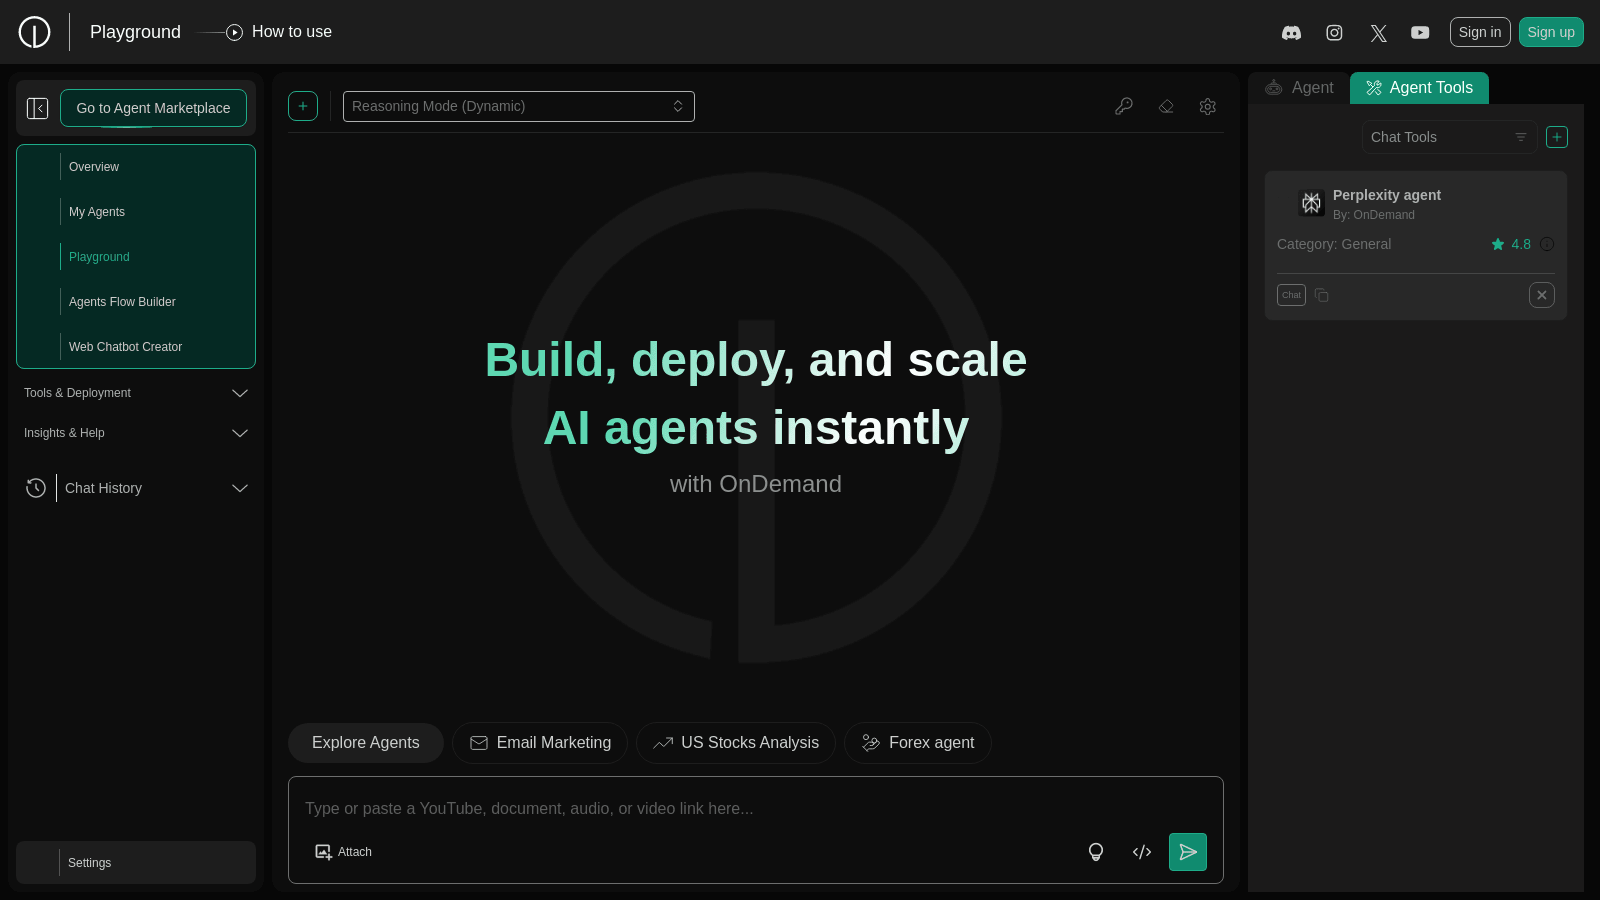The height and width of the screenshot is (900, 1600).
Task: Add a new agent tool plus icon
Action: tap(1557, 137)
